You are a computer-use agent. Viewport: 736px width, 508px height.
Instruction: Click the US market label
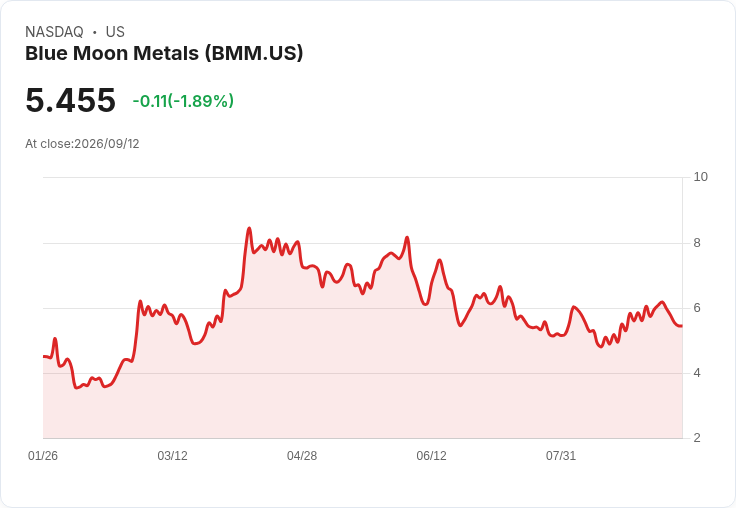pyautogui.click(x=115, y=32)
